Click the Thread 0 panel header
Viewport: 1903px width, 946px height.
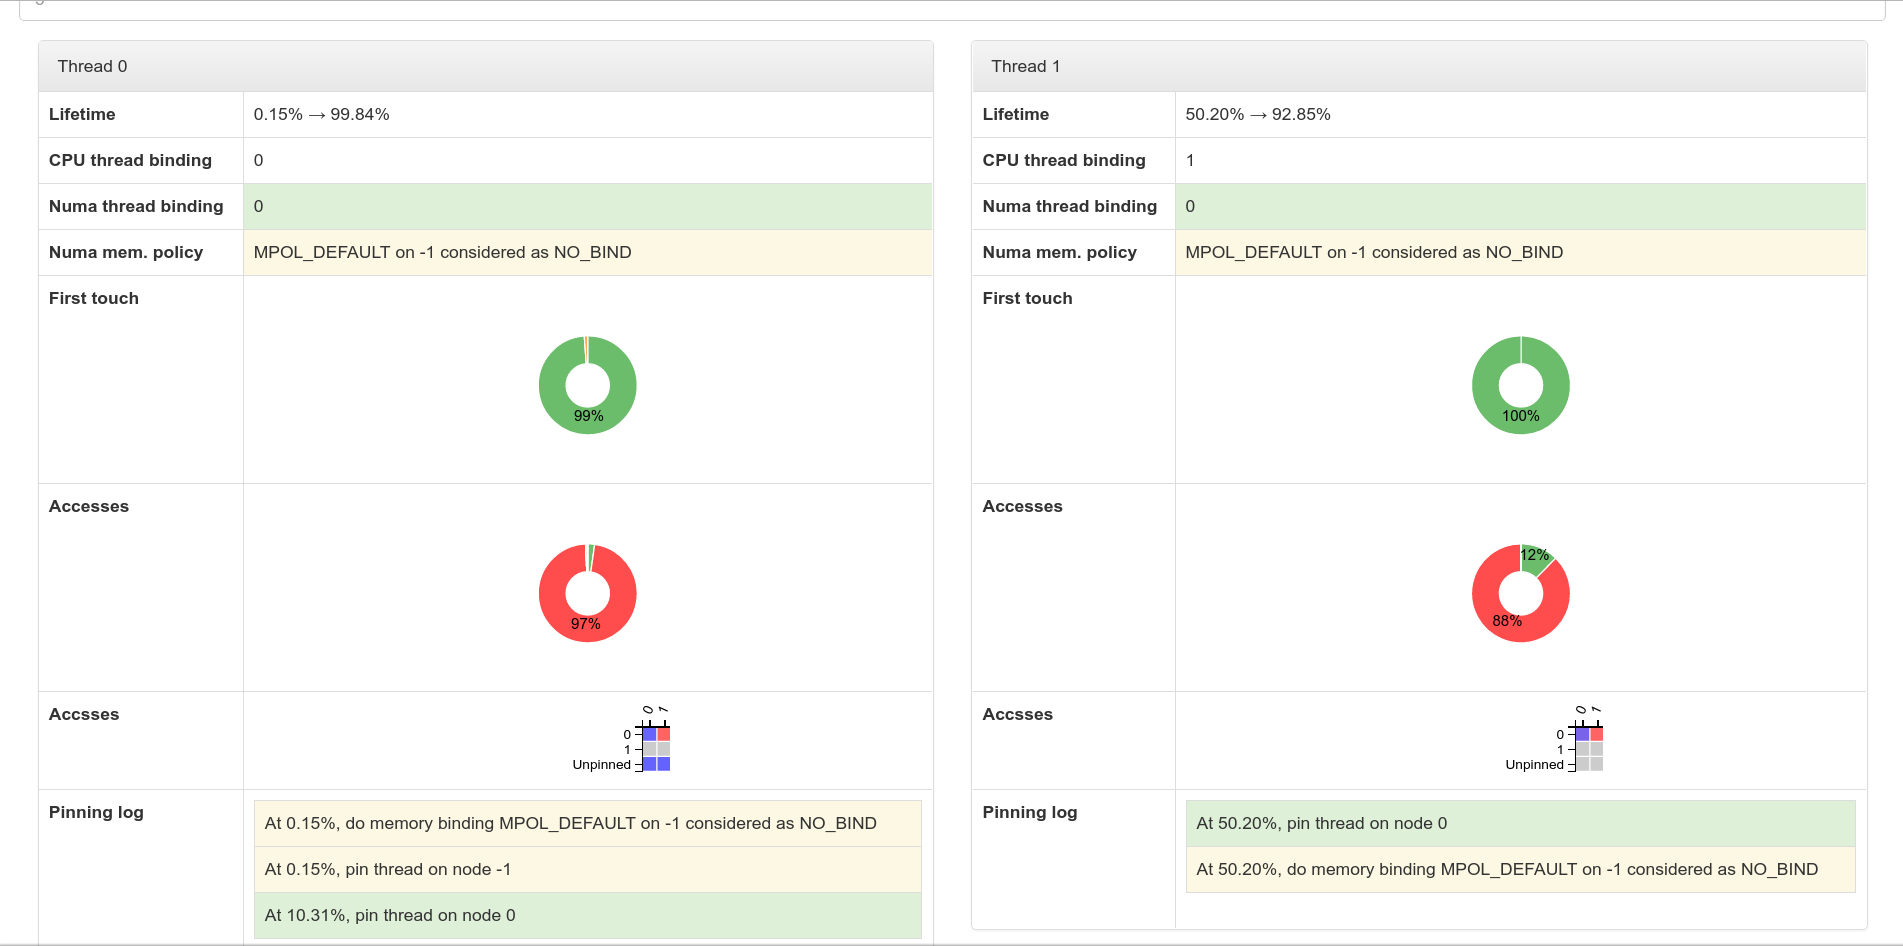point(486,66)
